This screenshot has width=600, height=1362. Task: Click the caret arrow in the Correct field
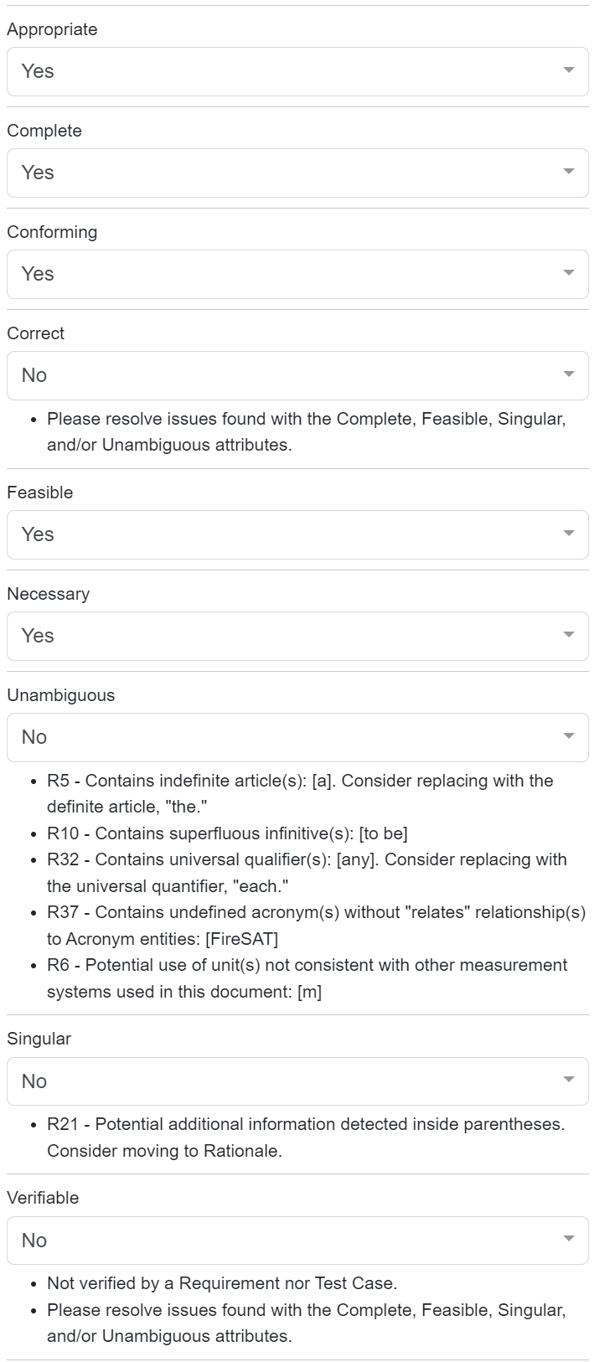click(x=569, y=375)
